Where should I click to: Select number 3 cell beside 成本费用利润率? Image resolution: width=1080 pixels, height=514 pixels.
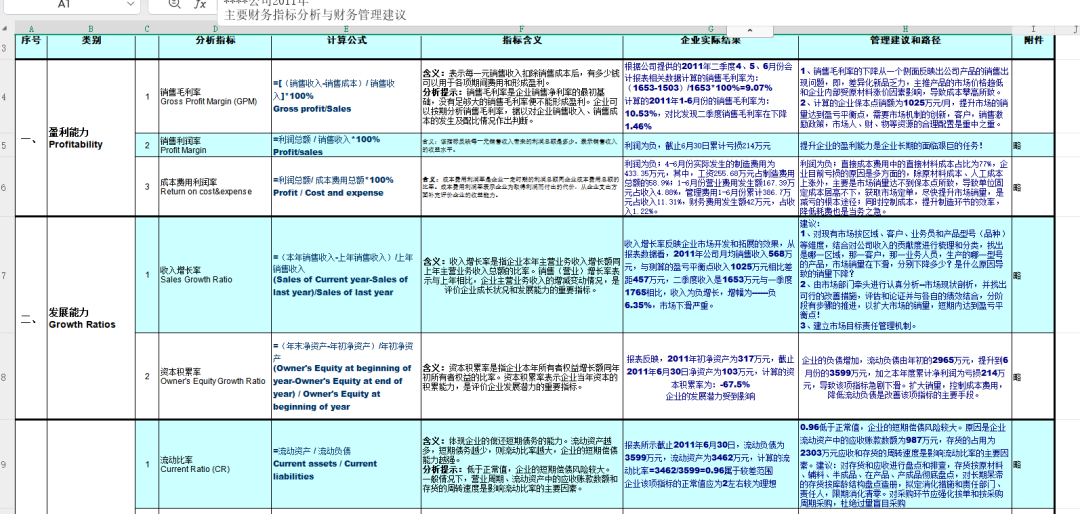click(x=147, y=187)
